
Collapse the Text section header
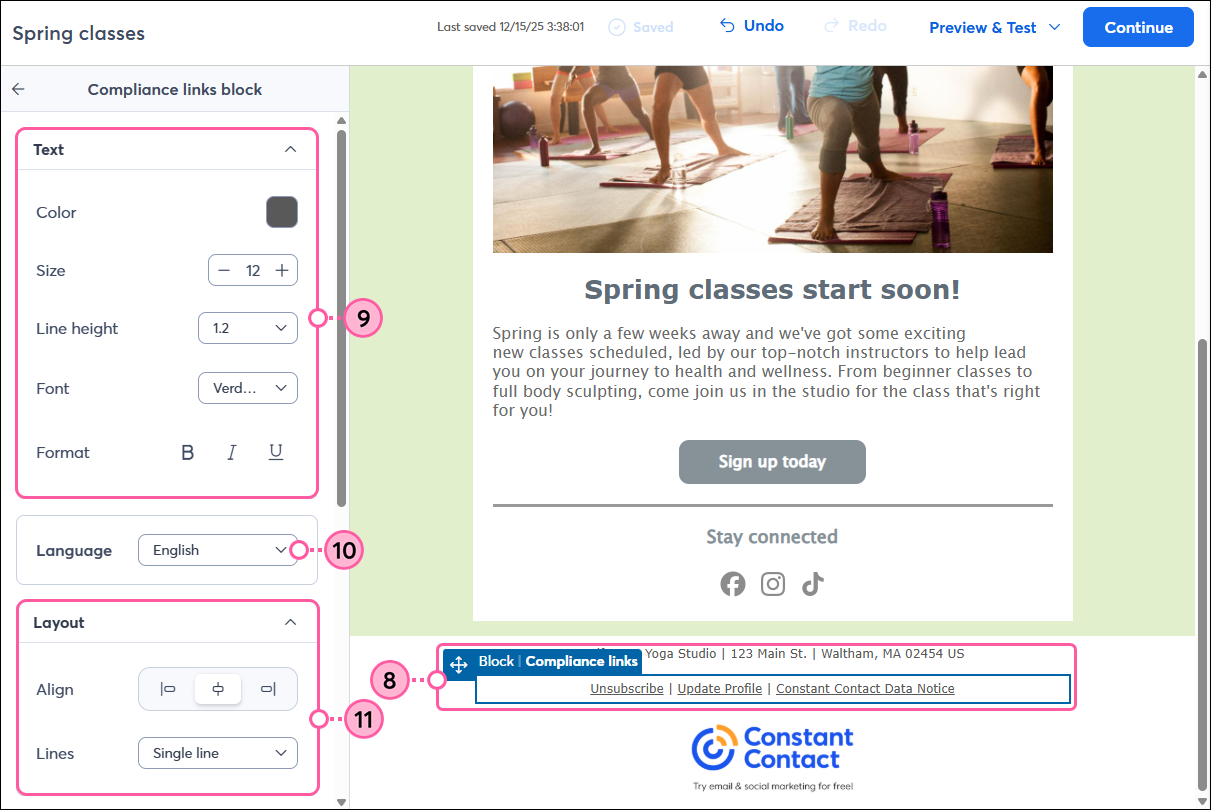click(289, 149)
